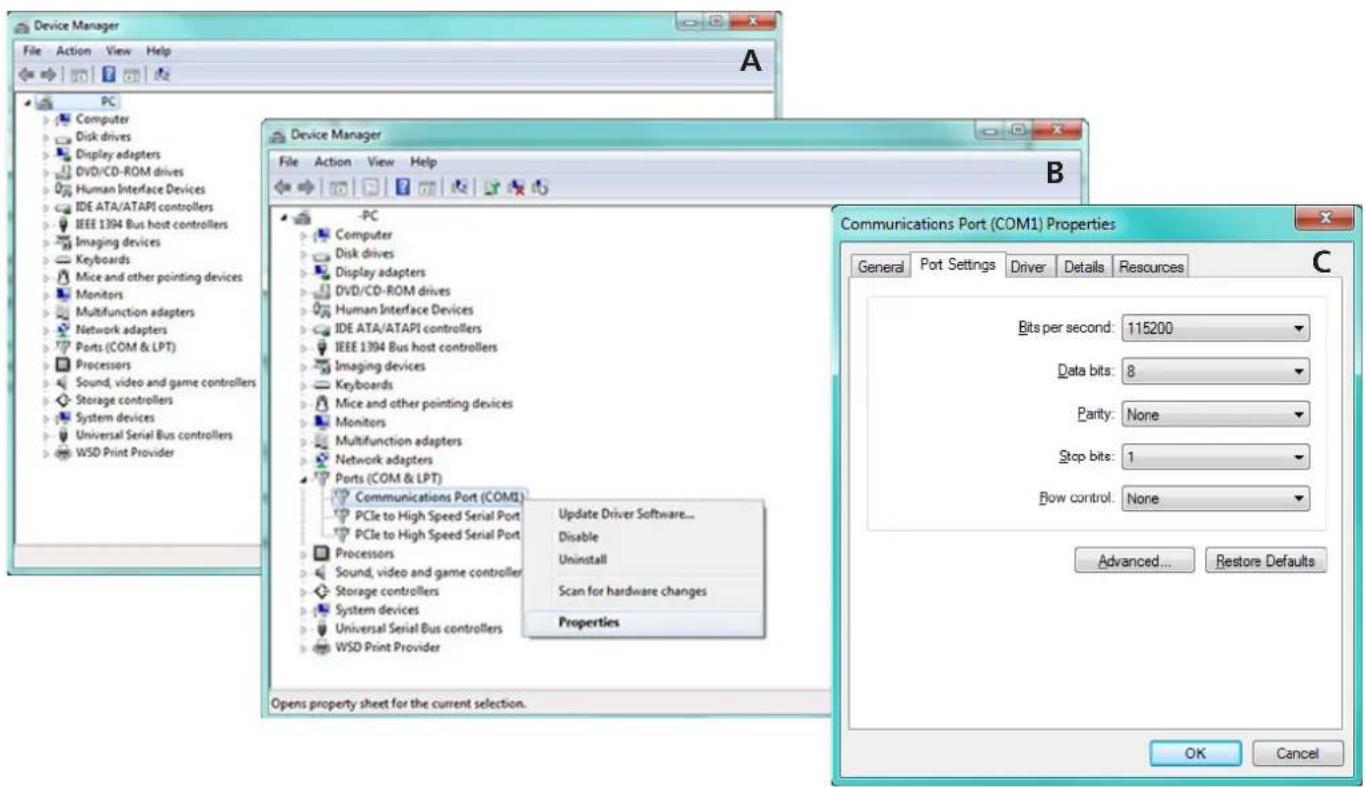The image size is (1365, 787).
Task: Switch to Resources tab in COM1 Properties
Action: tap(1151, 267)
